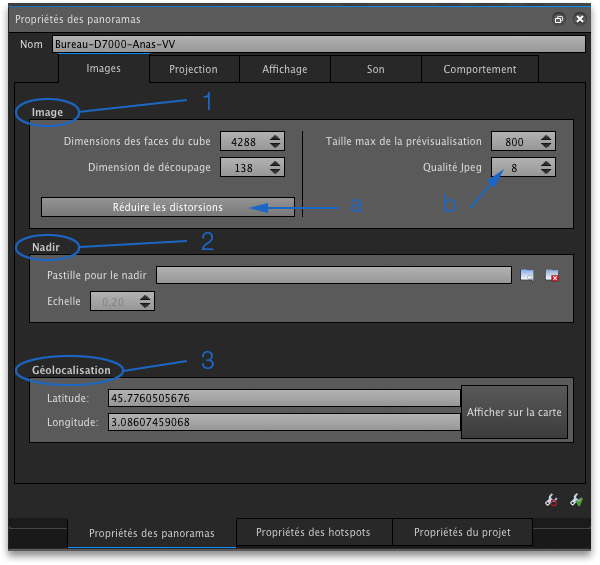Decrease Taille max de la prévisualisation

(x=546, y=145)
